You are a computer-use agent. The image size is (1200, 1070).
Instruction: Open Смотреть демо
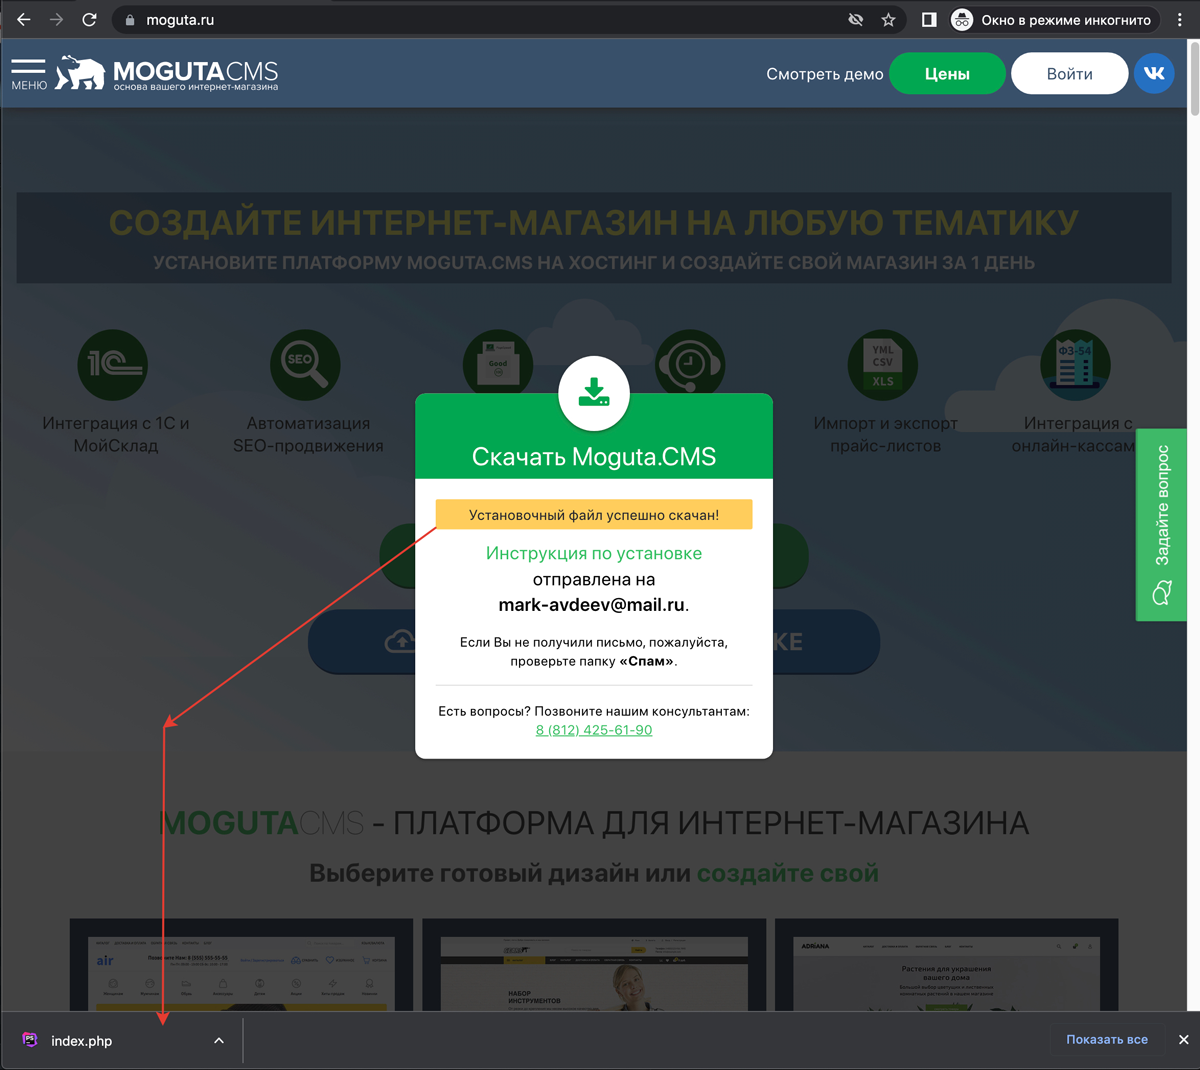[824, 73]
